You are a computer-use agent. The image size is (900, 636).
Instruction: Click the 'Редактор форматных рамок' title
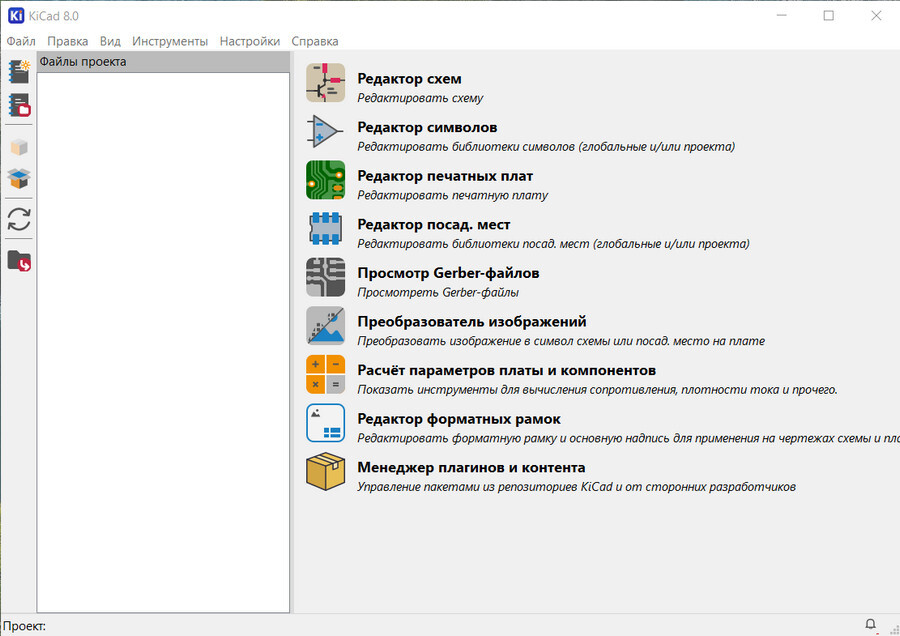(x=459, y=419)
